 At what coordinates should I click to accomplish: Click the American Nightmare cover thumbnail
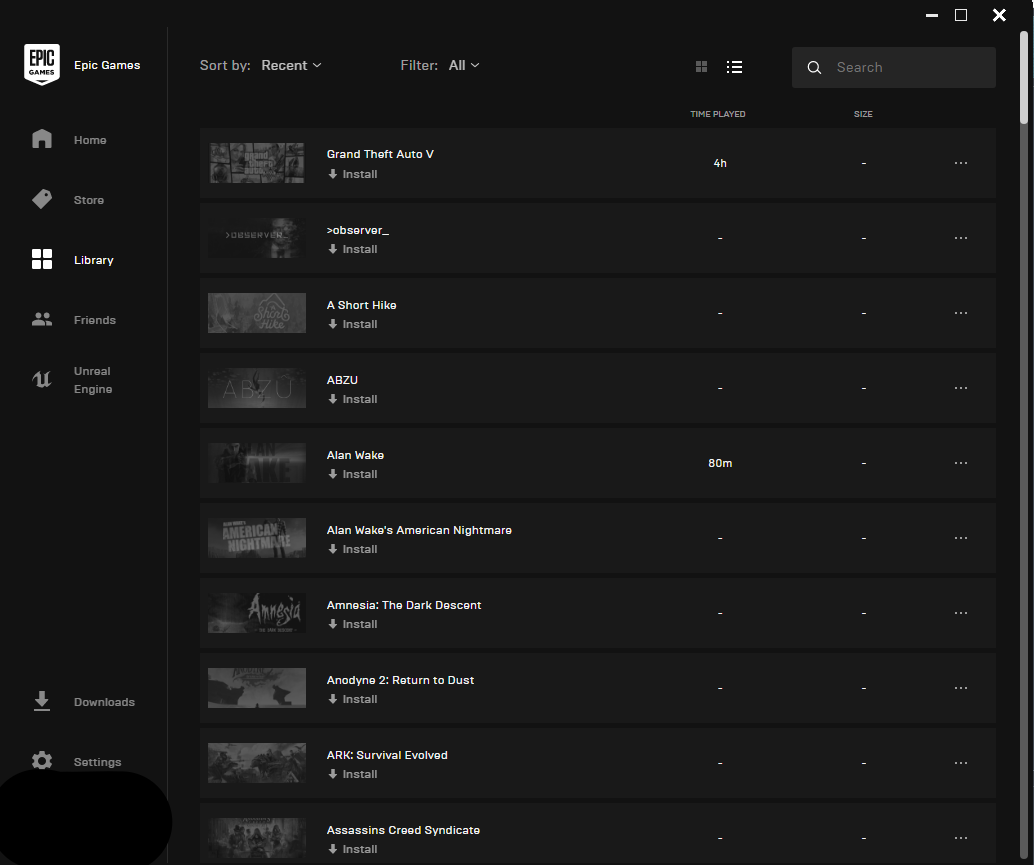pos(257,538)
